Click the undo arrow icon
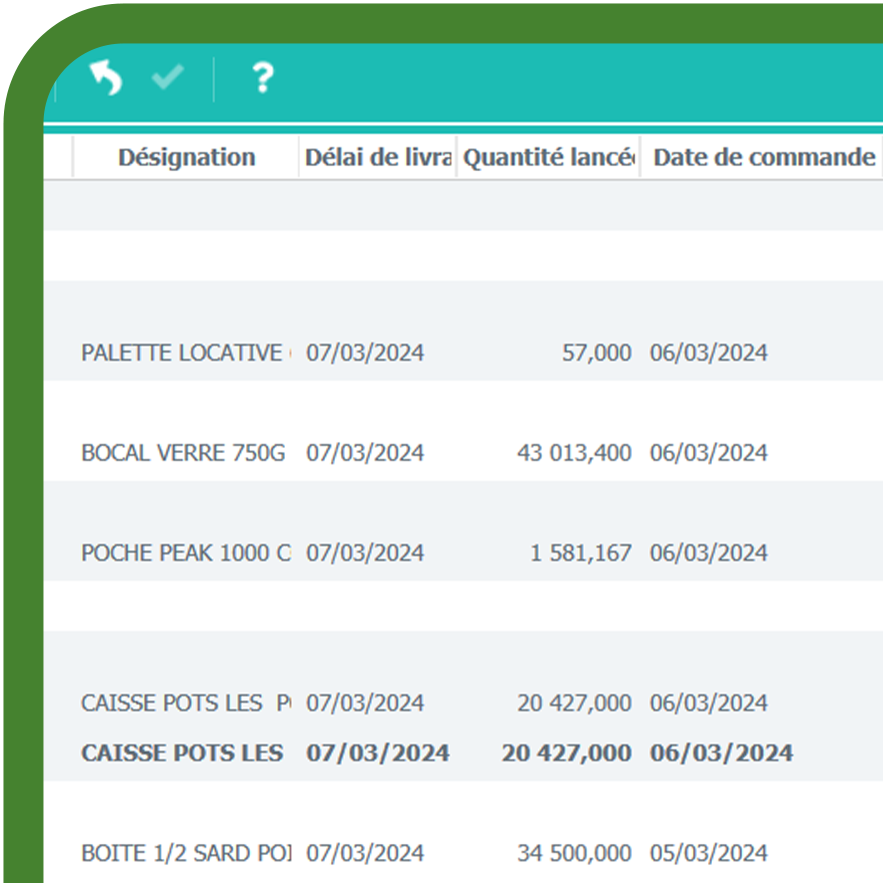883x883 pixels. (x=105, y=78)
